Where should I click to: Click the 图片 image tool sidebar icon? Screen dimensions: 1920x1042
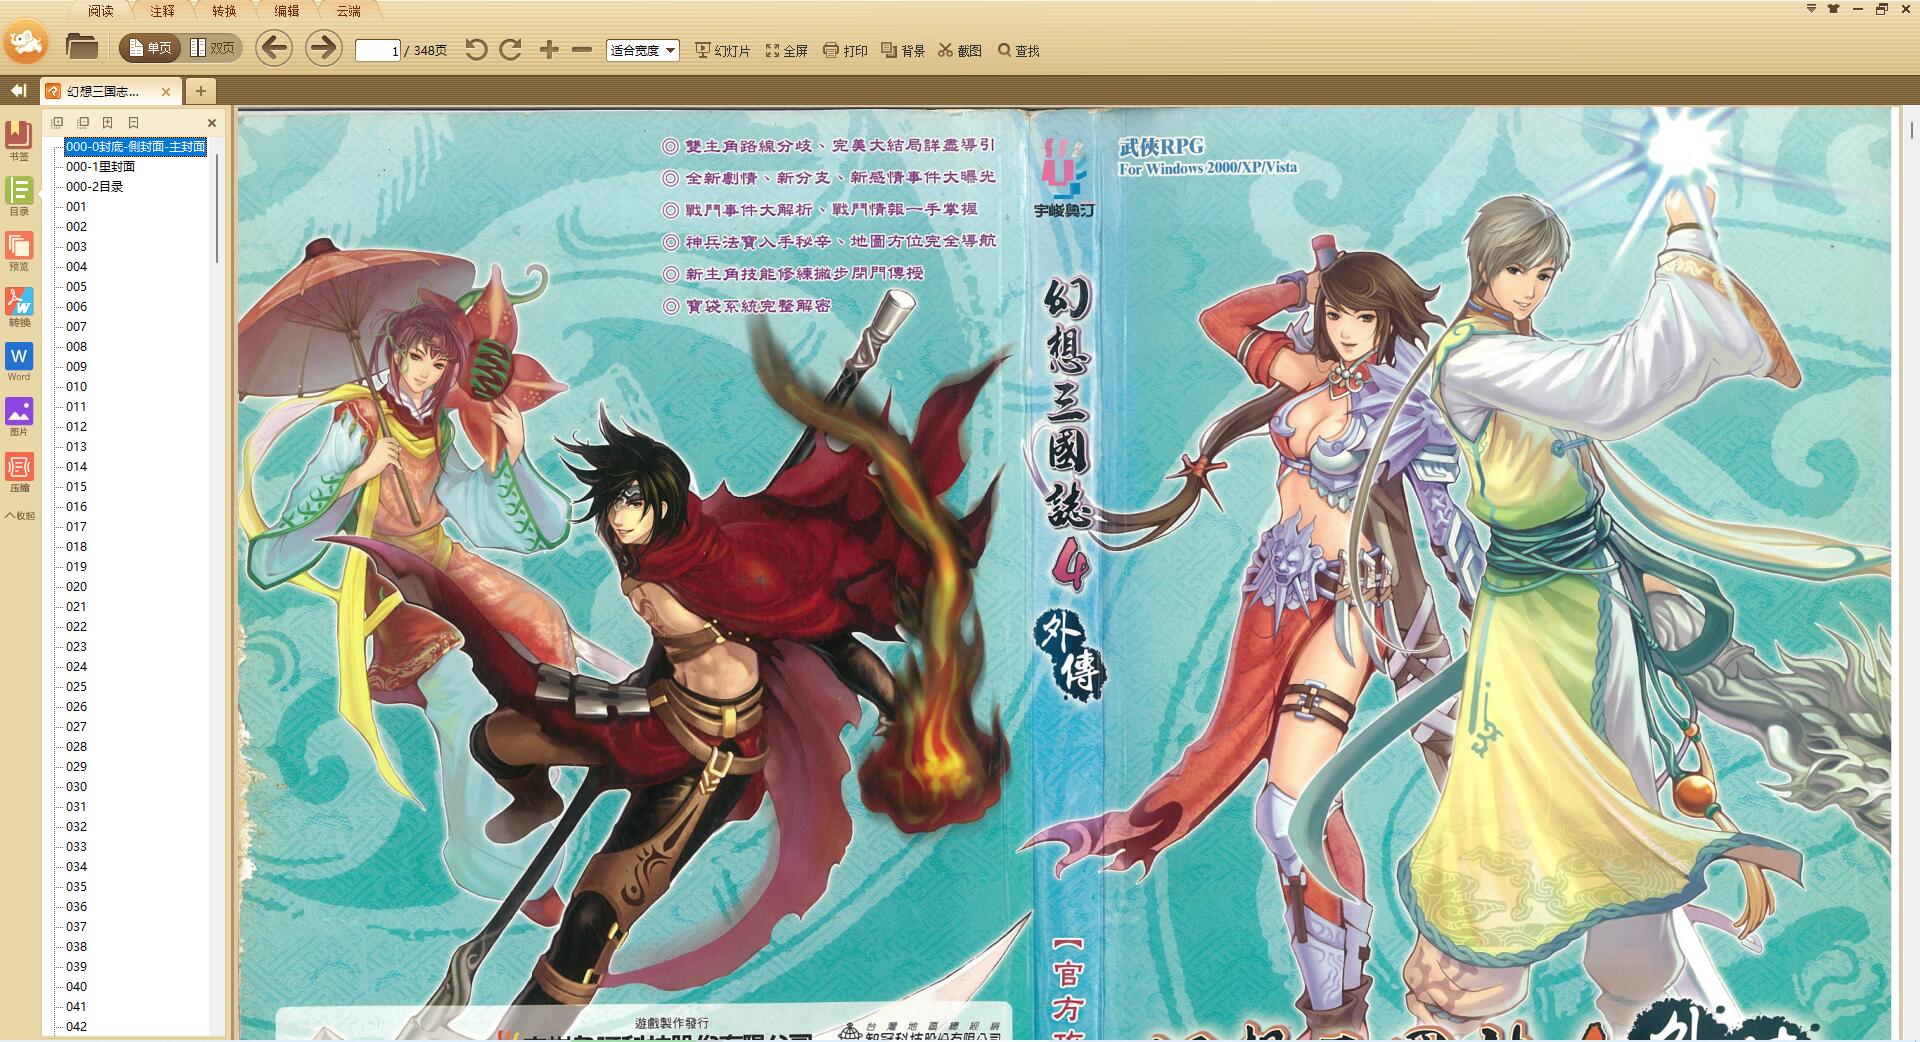click(x=19, y=416)
